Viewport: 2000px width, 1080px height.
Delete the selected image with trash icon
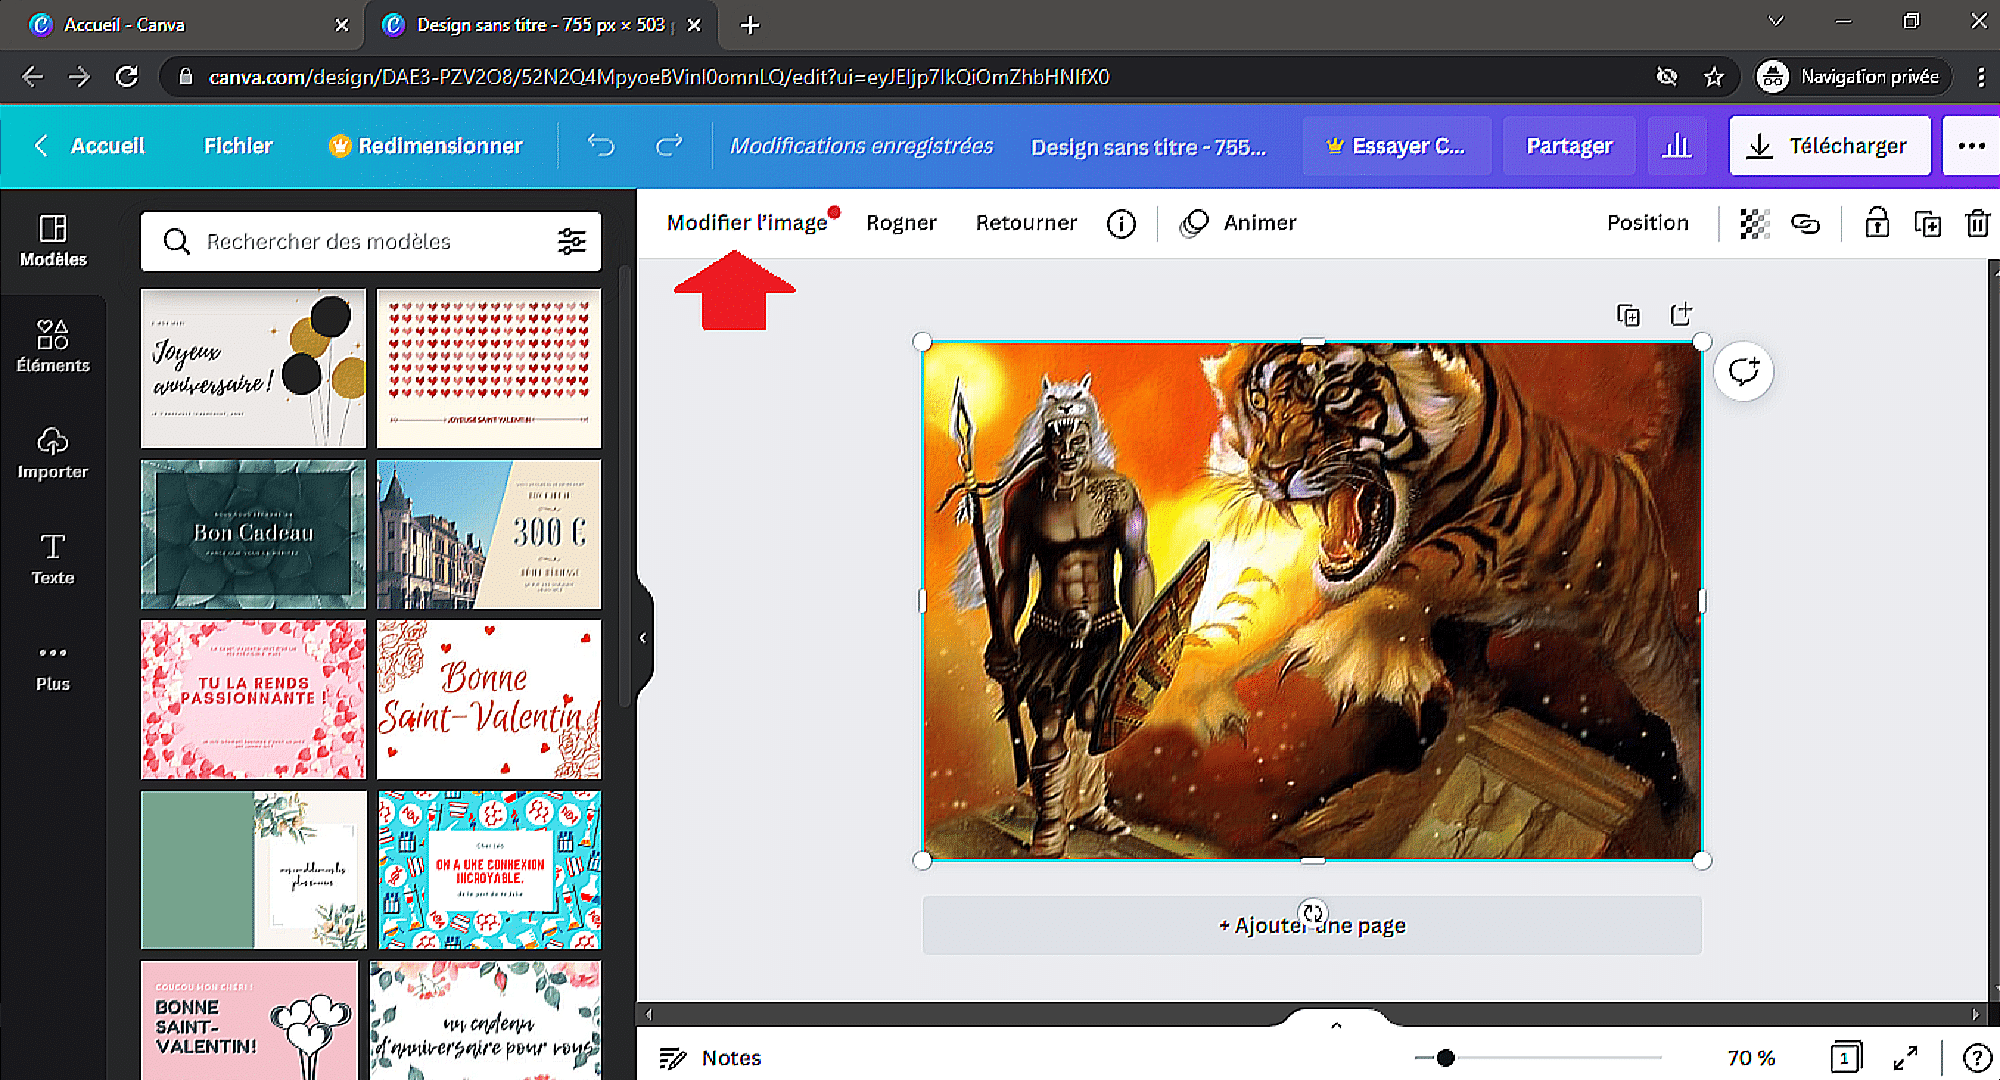1977,222
